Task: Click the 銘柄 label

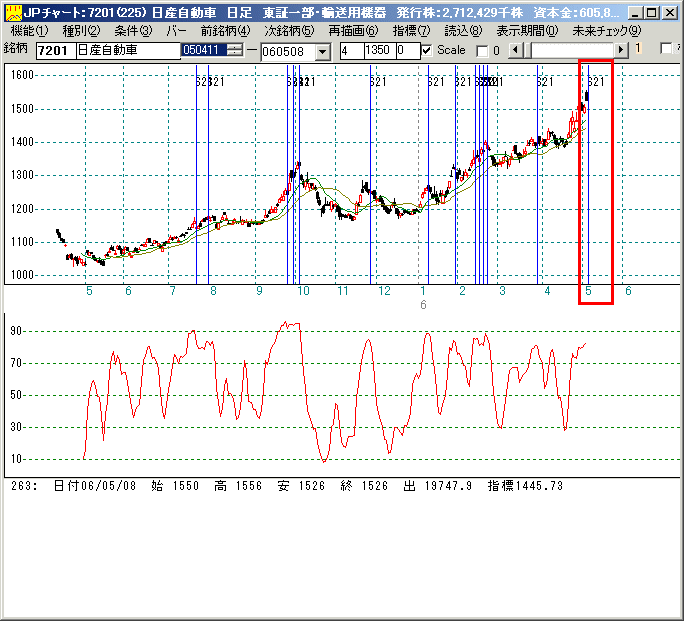Action: [16, 48]
